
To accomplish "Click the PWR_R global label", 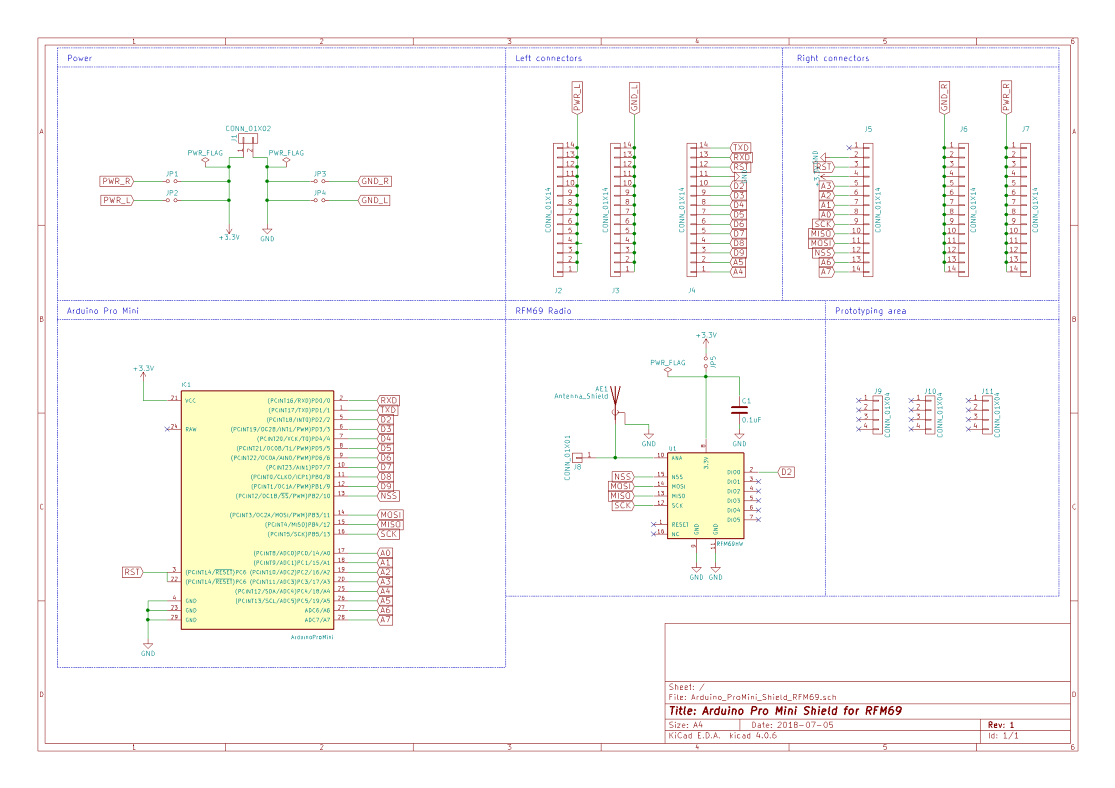I will tap(116, 182).
